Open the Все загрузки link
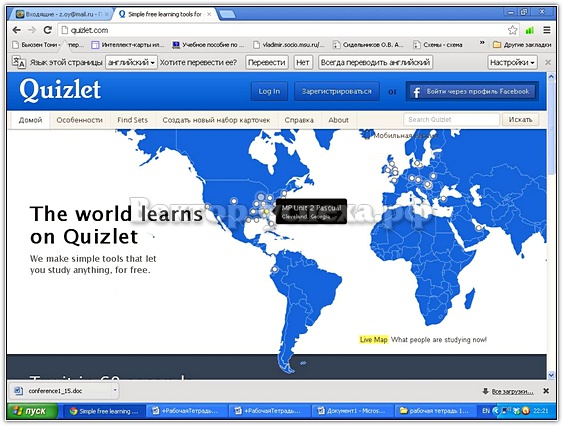563x426 pixels. pos(512,391)
